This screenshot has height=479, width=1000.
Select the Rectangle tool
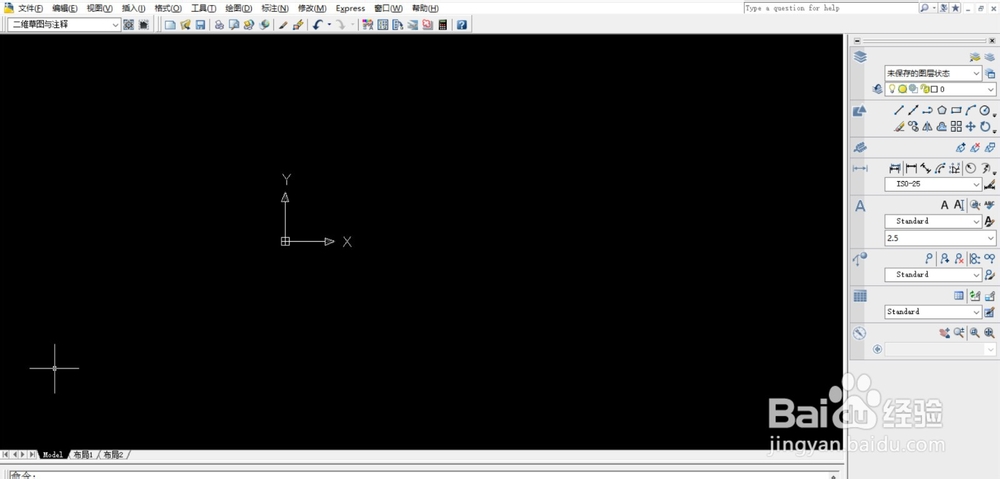pos(956,110)
